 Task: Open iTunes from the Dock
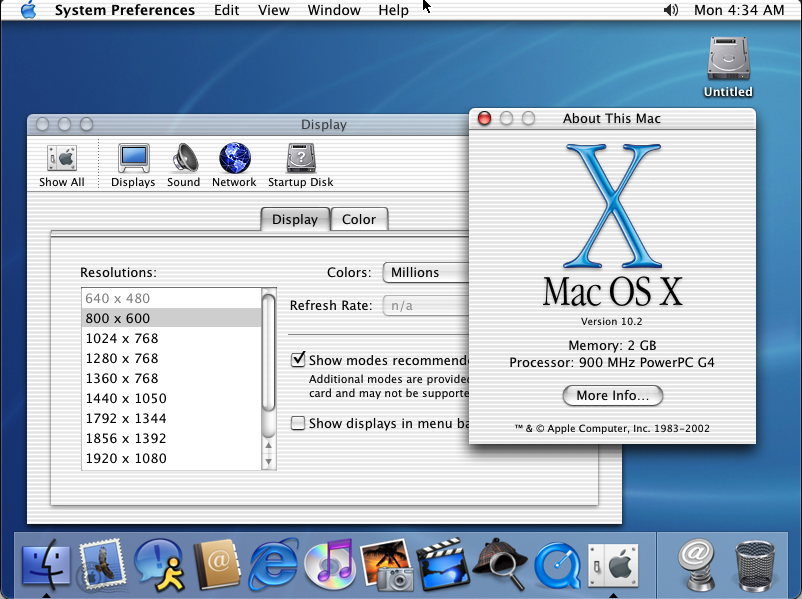[x=330, y=565]
